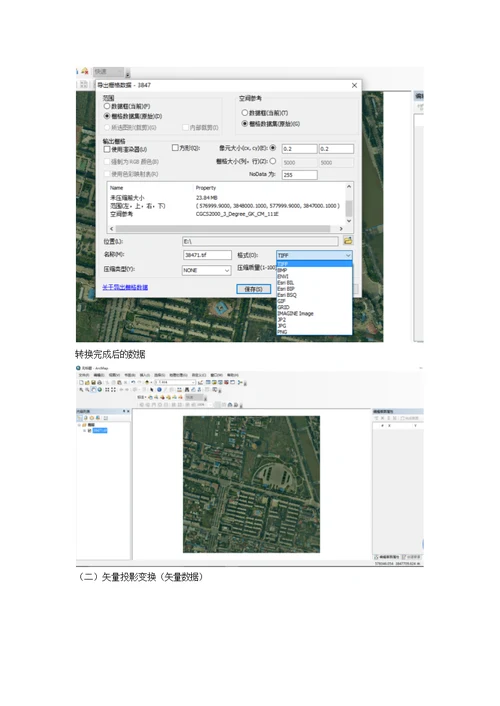Open the Catalog window icon
Image resolution: width=500 pixels, height=706 pixels.
pos(214,382)
